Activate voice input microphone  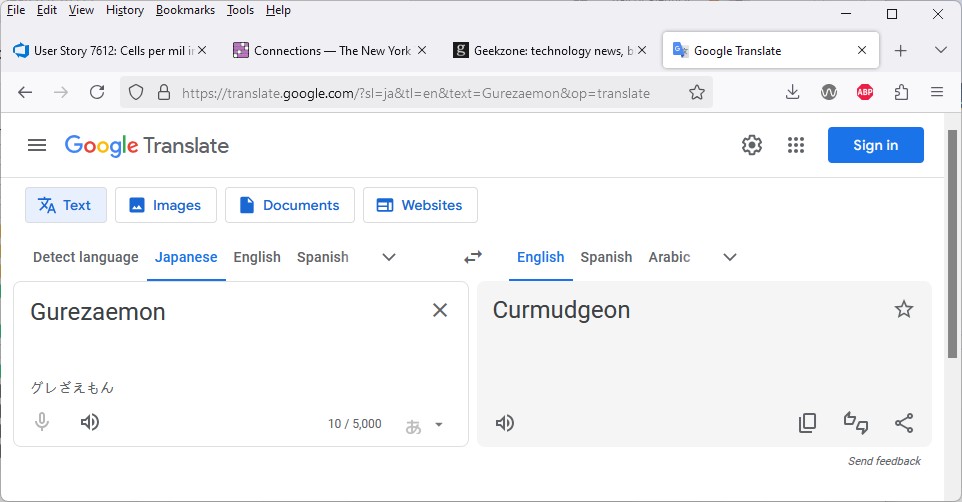tap(42, 422)
